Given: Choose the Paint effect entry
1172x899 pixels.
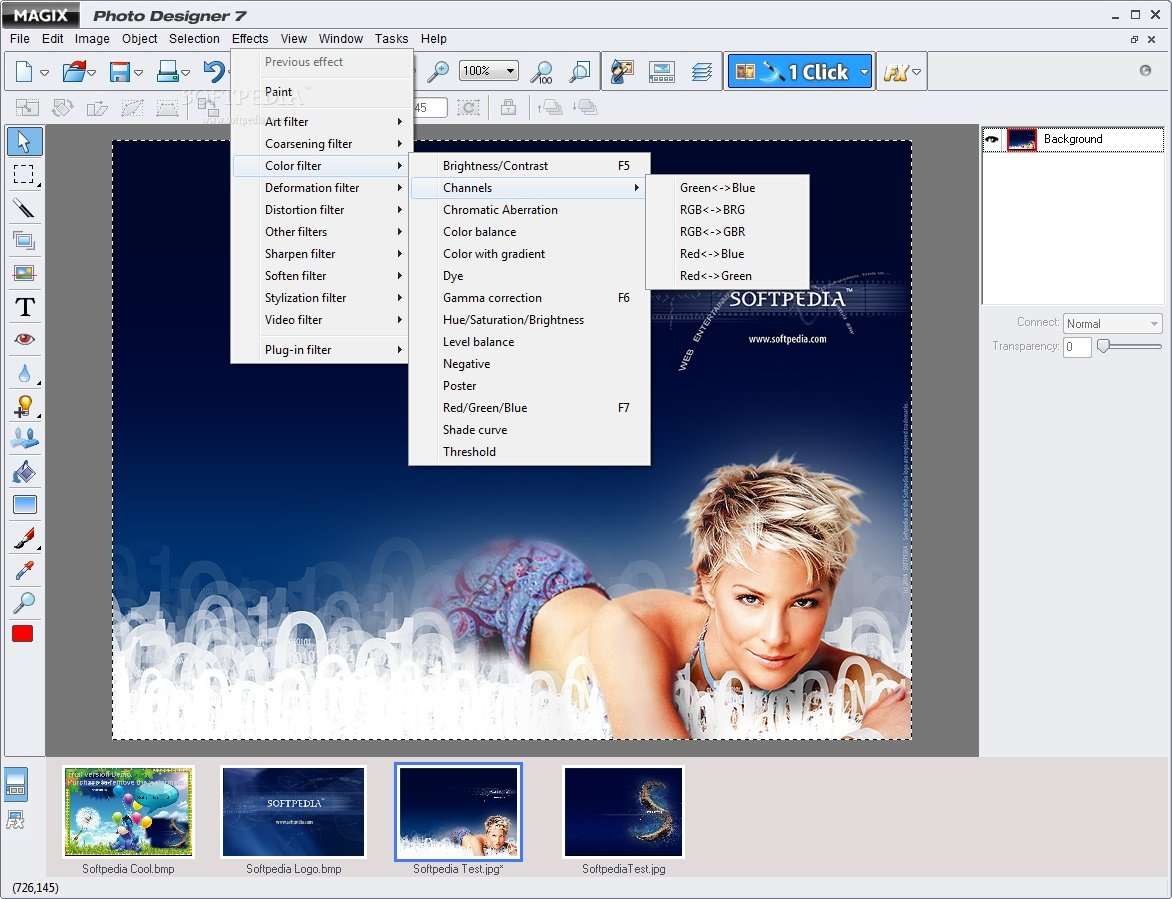Looking at the screenshot, I should click(319, 92).
